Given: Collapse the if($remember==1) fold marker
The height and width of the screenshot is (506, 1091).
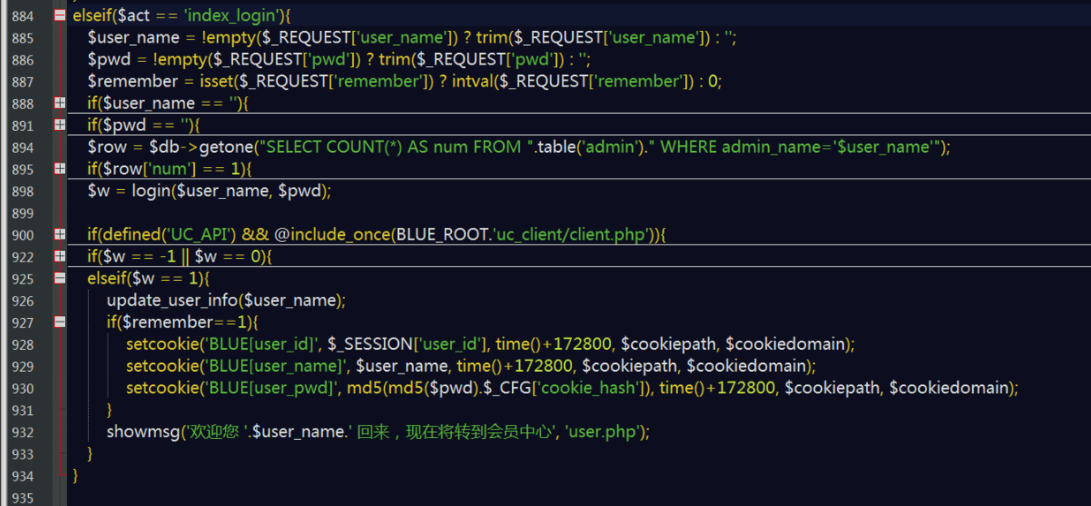Looking at the screenshot, I should tap(59, 322).
